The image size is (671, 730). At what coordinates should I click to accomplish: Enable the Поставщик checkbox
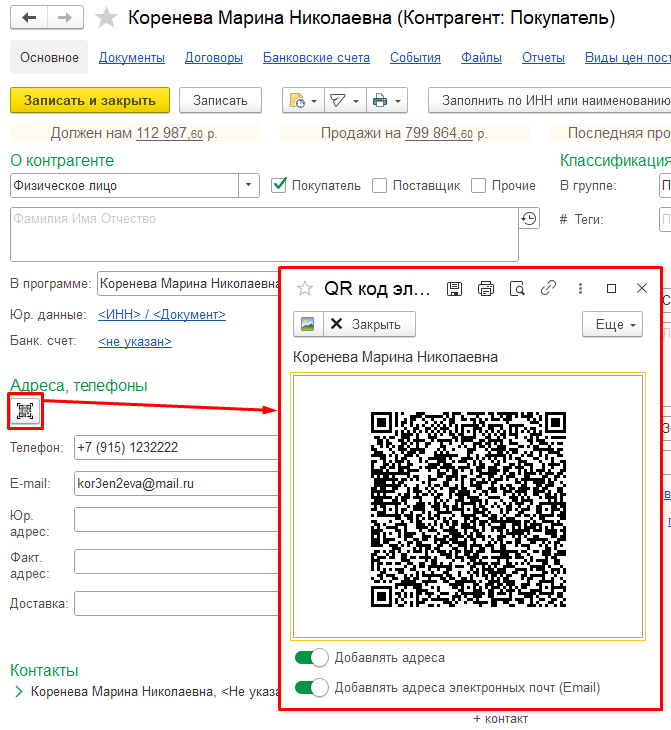[380, 185]
